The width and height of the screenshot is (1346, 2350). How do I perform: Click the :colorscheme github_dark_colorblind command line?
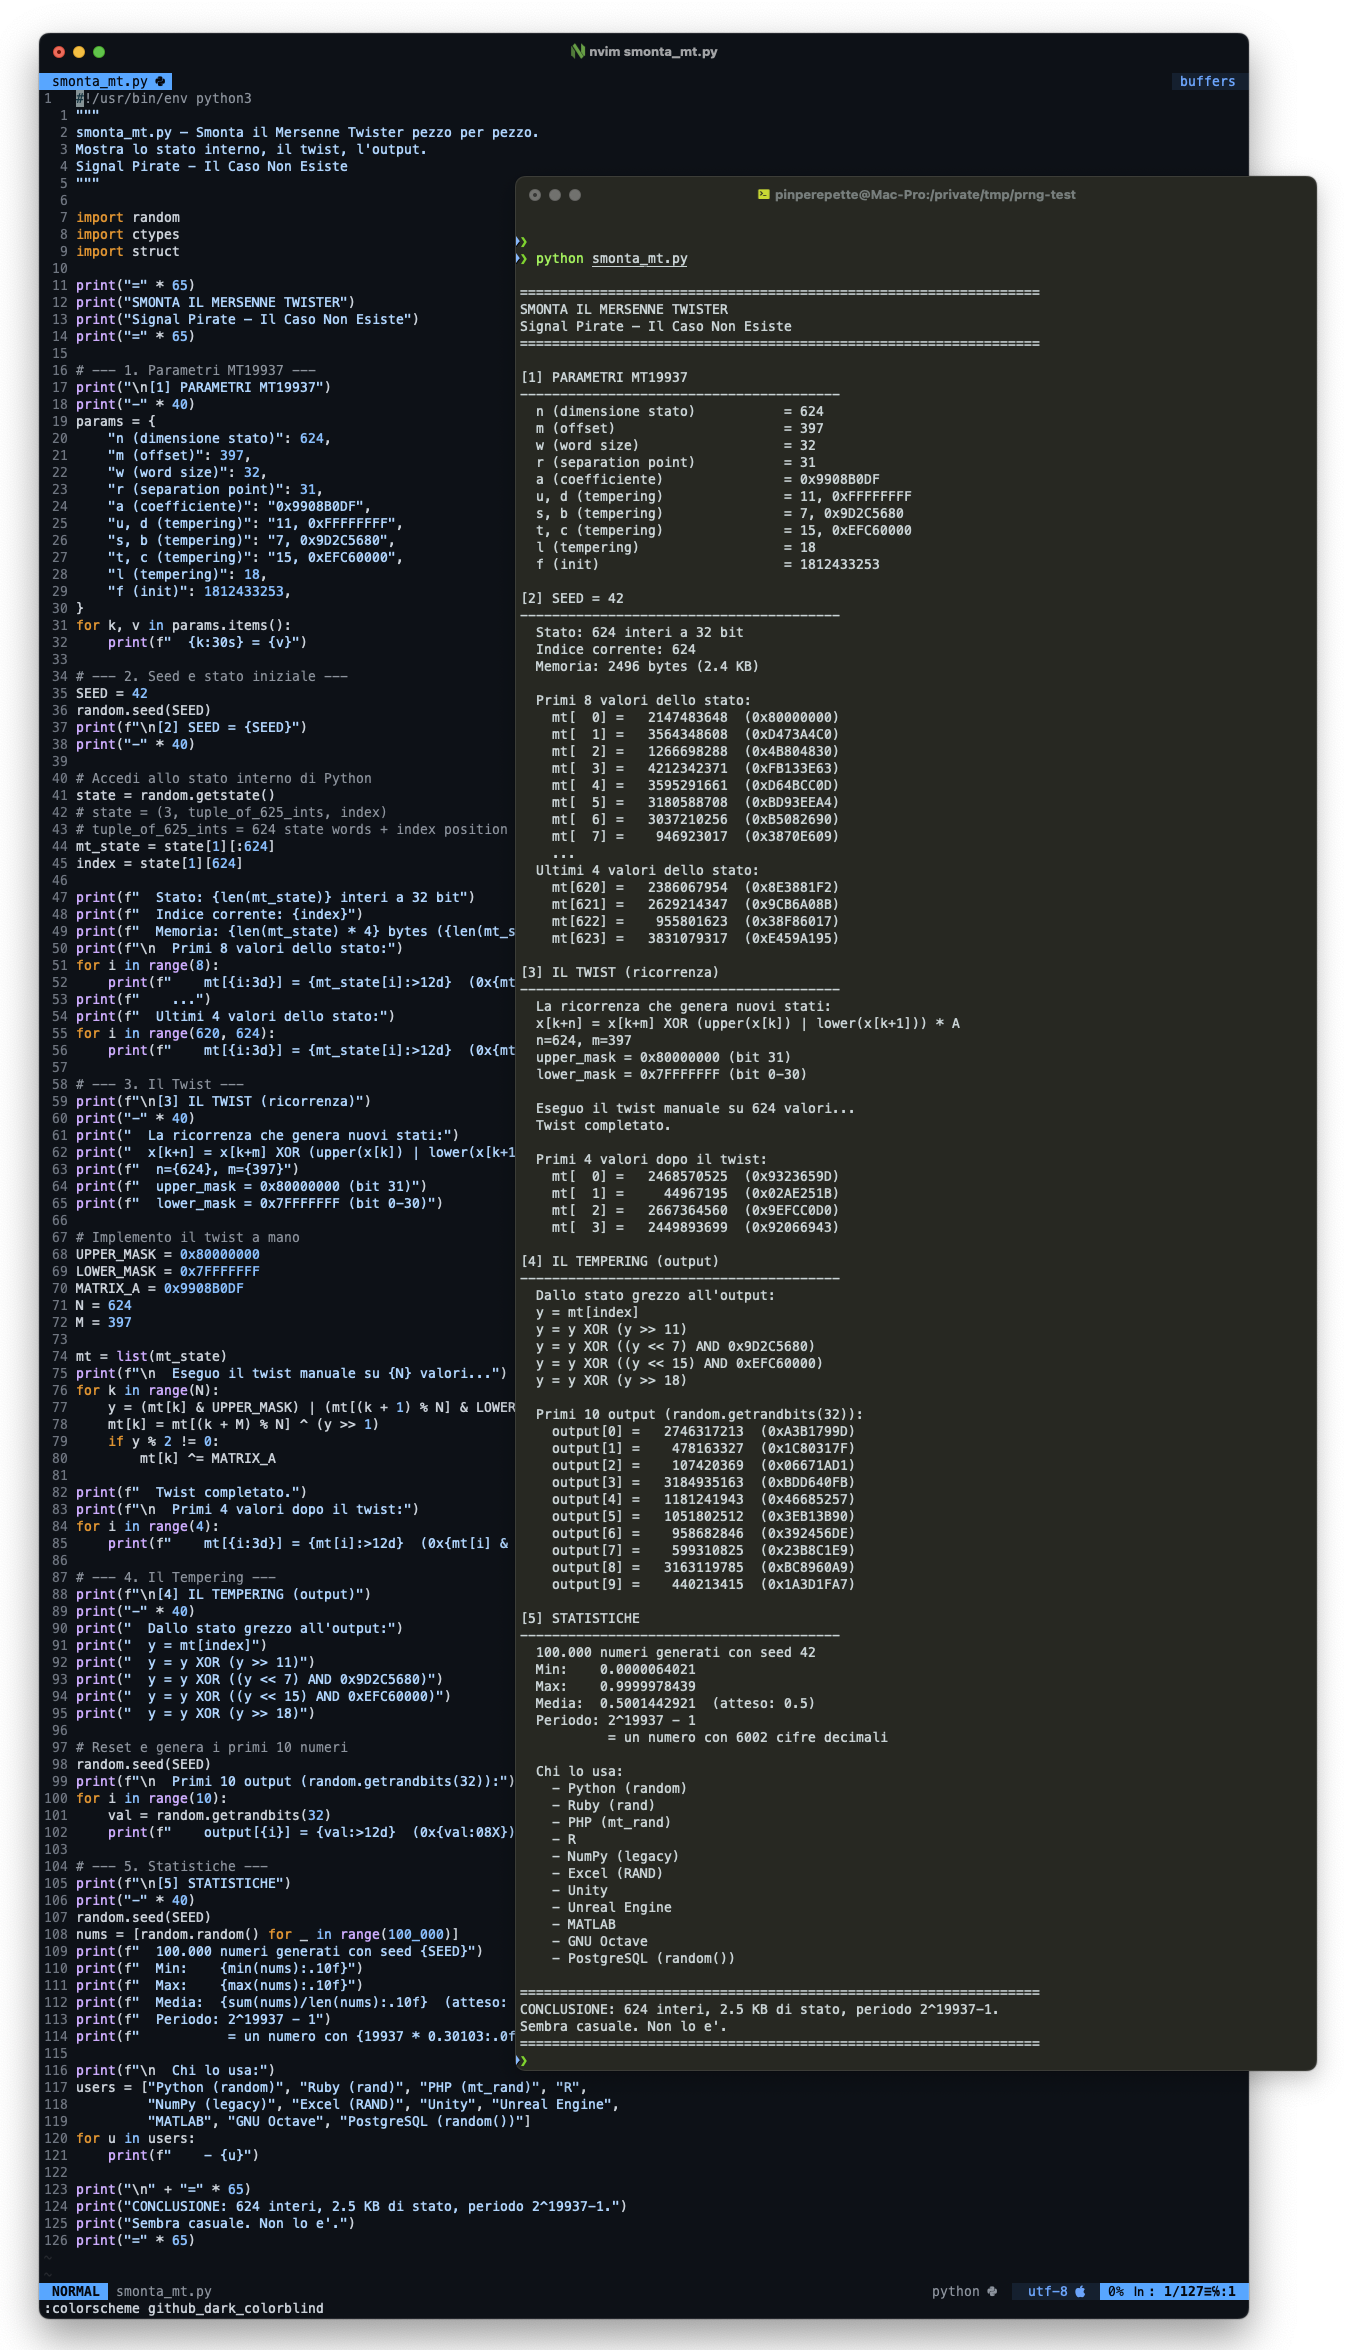[x=184, y=2308]
